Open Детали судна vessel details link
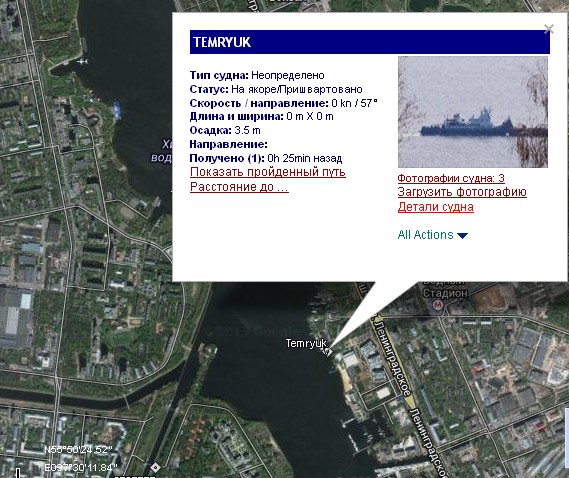 point(435,207)
